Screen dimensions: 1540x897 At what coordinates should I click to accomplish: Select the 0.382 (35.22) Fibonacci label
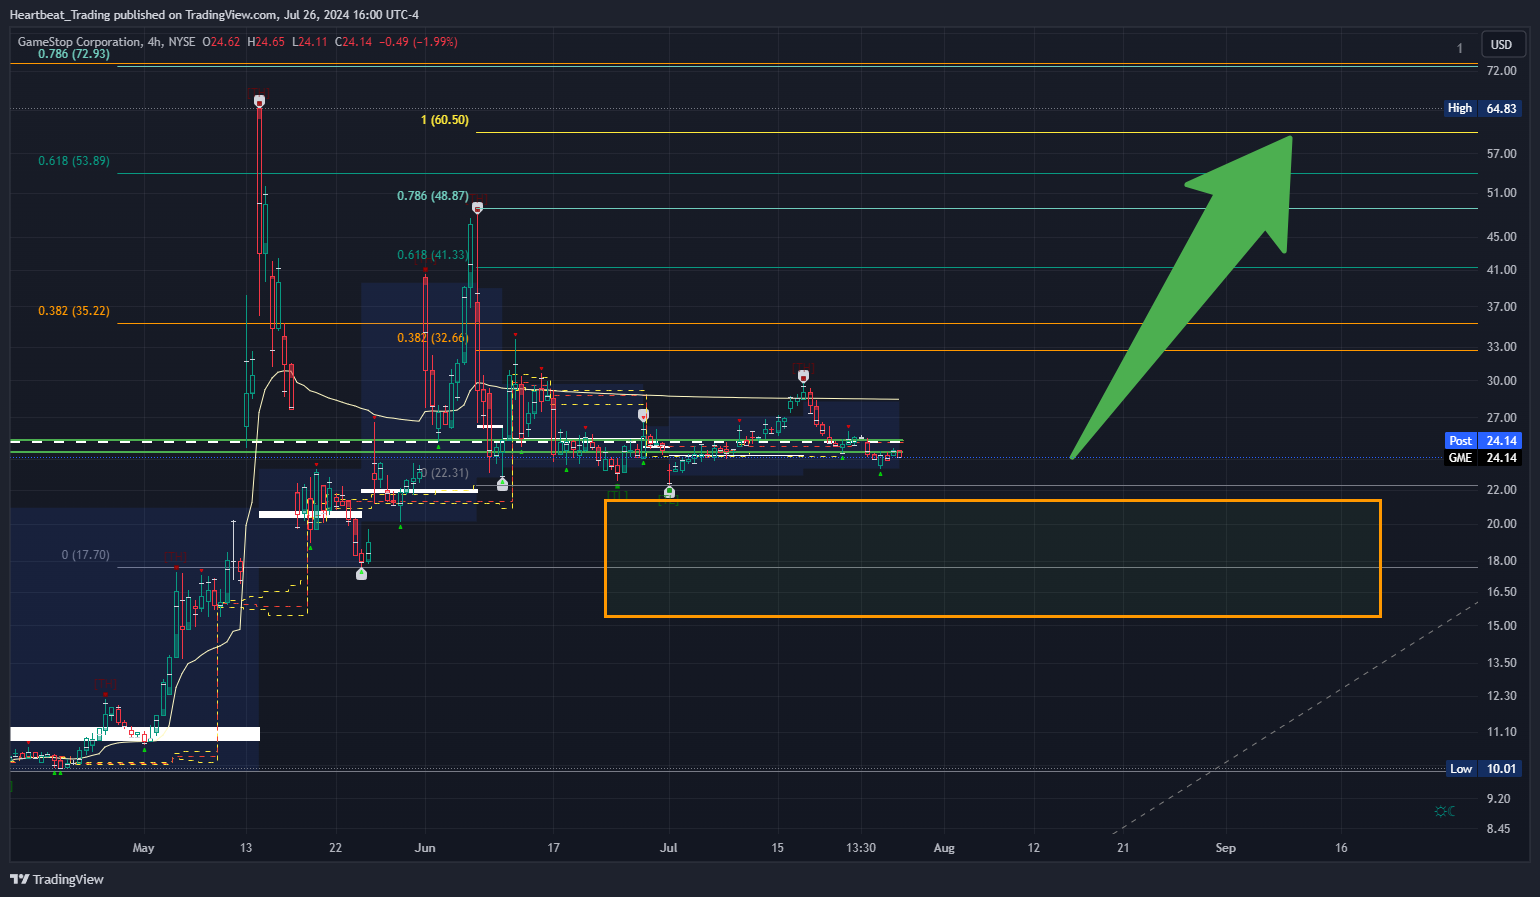coord(74,311)
